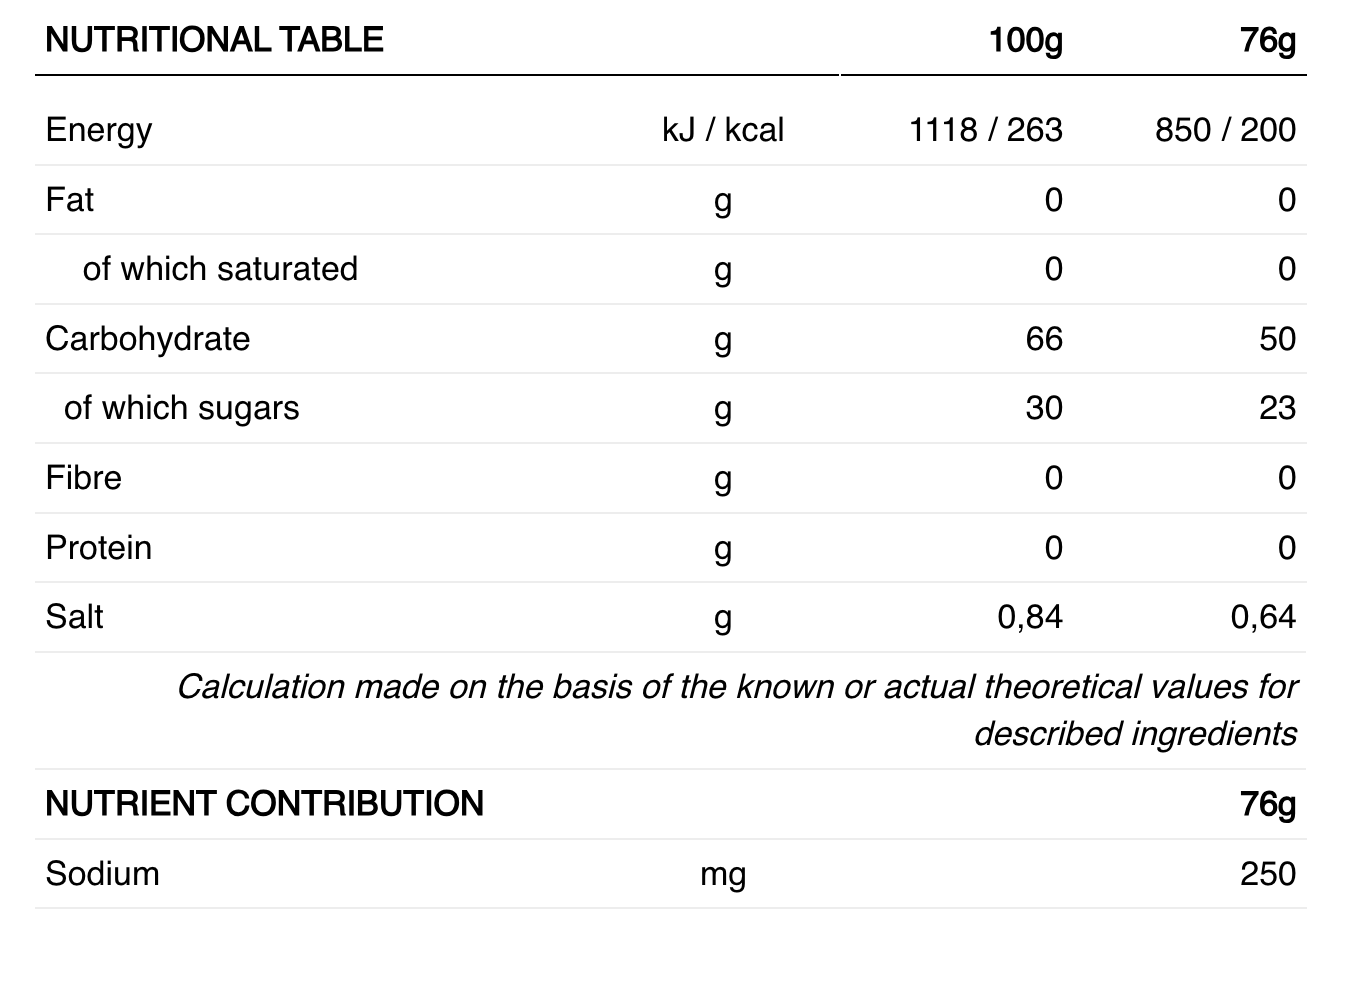Click the Sodium row label
1366x982 pixels.
pos(103,874)
